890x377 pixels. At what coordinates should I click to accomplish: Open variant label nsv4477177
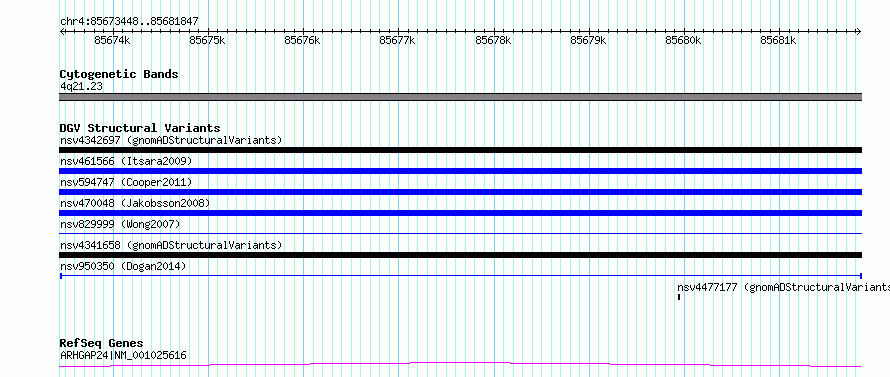click(x=783, y=287)
